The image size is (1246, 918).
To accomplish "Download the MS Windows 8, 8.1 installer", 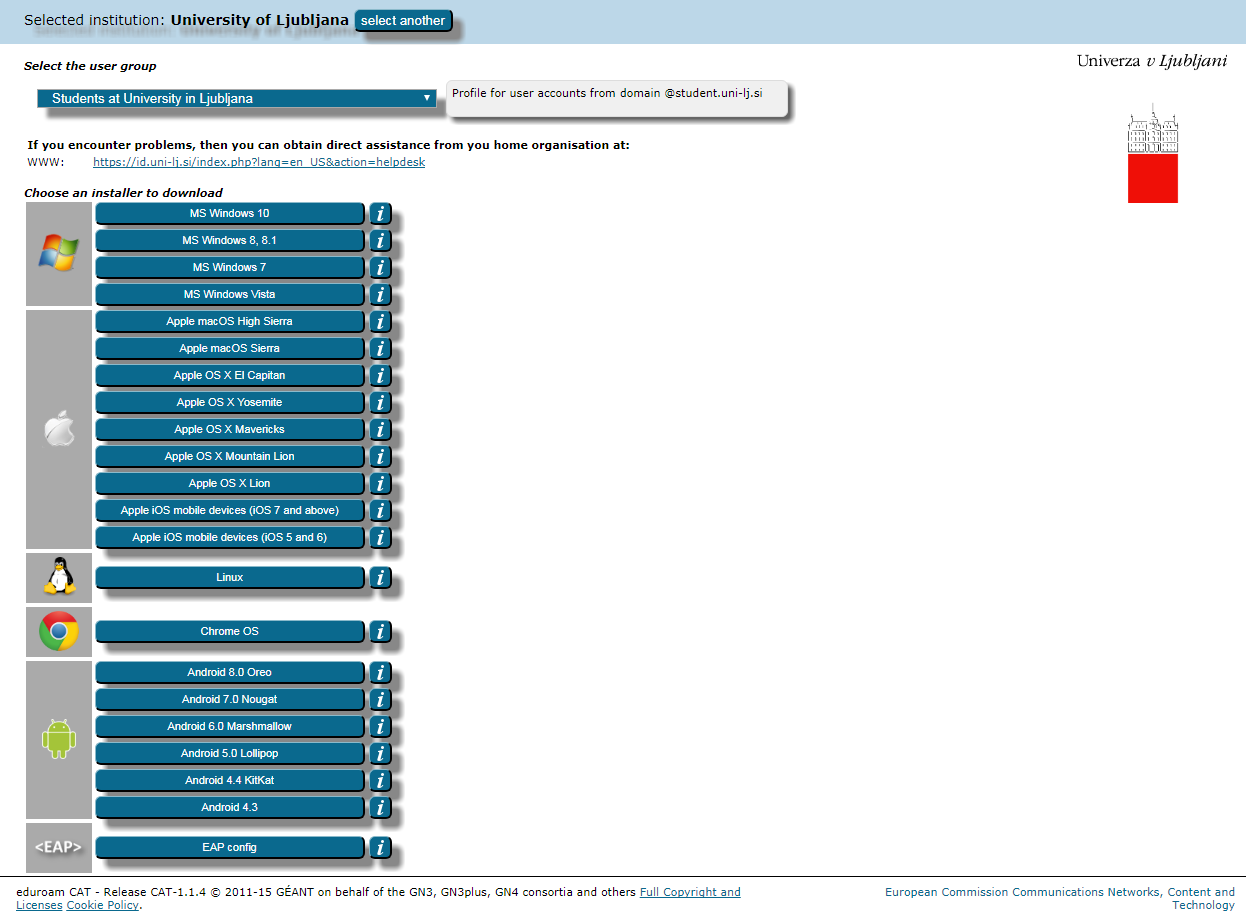I will 230,241.
